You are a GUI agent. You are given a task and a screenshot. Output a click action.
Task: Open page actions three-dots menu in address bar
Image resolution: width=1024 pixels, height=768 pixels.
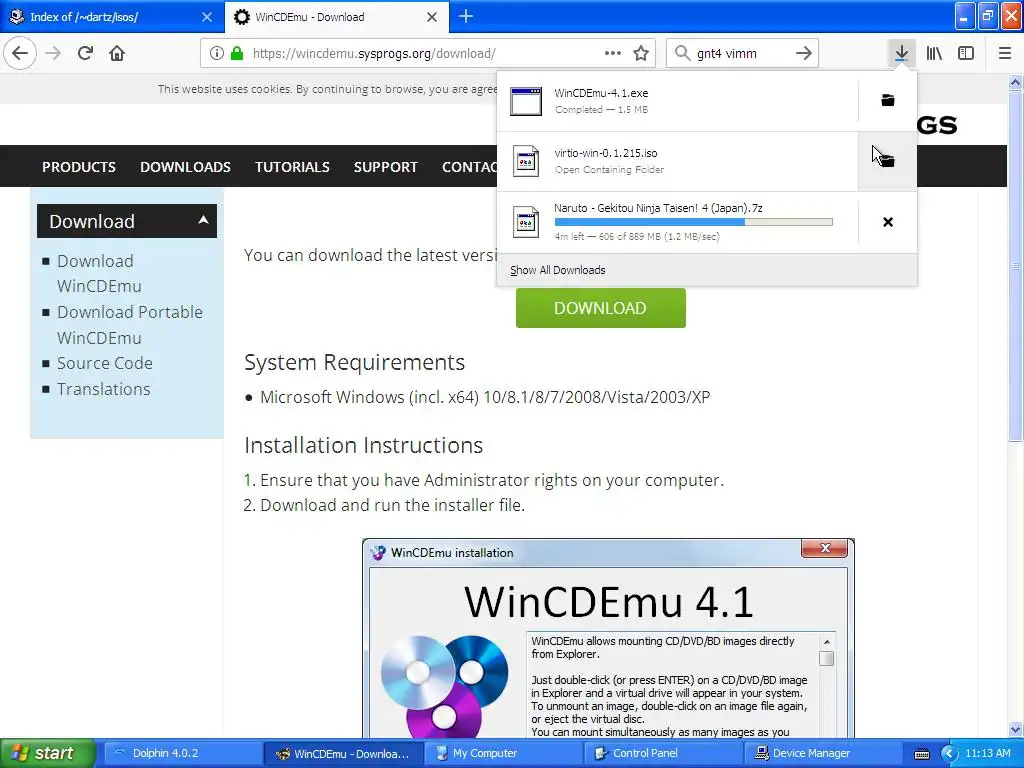click(x=613, y=53)
